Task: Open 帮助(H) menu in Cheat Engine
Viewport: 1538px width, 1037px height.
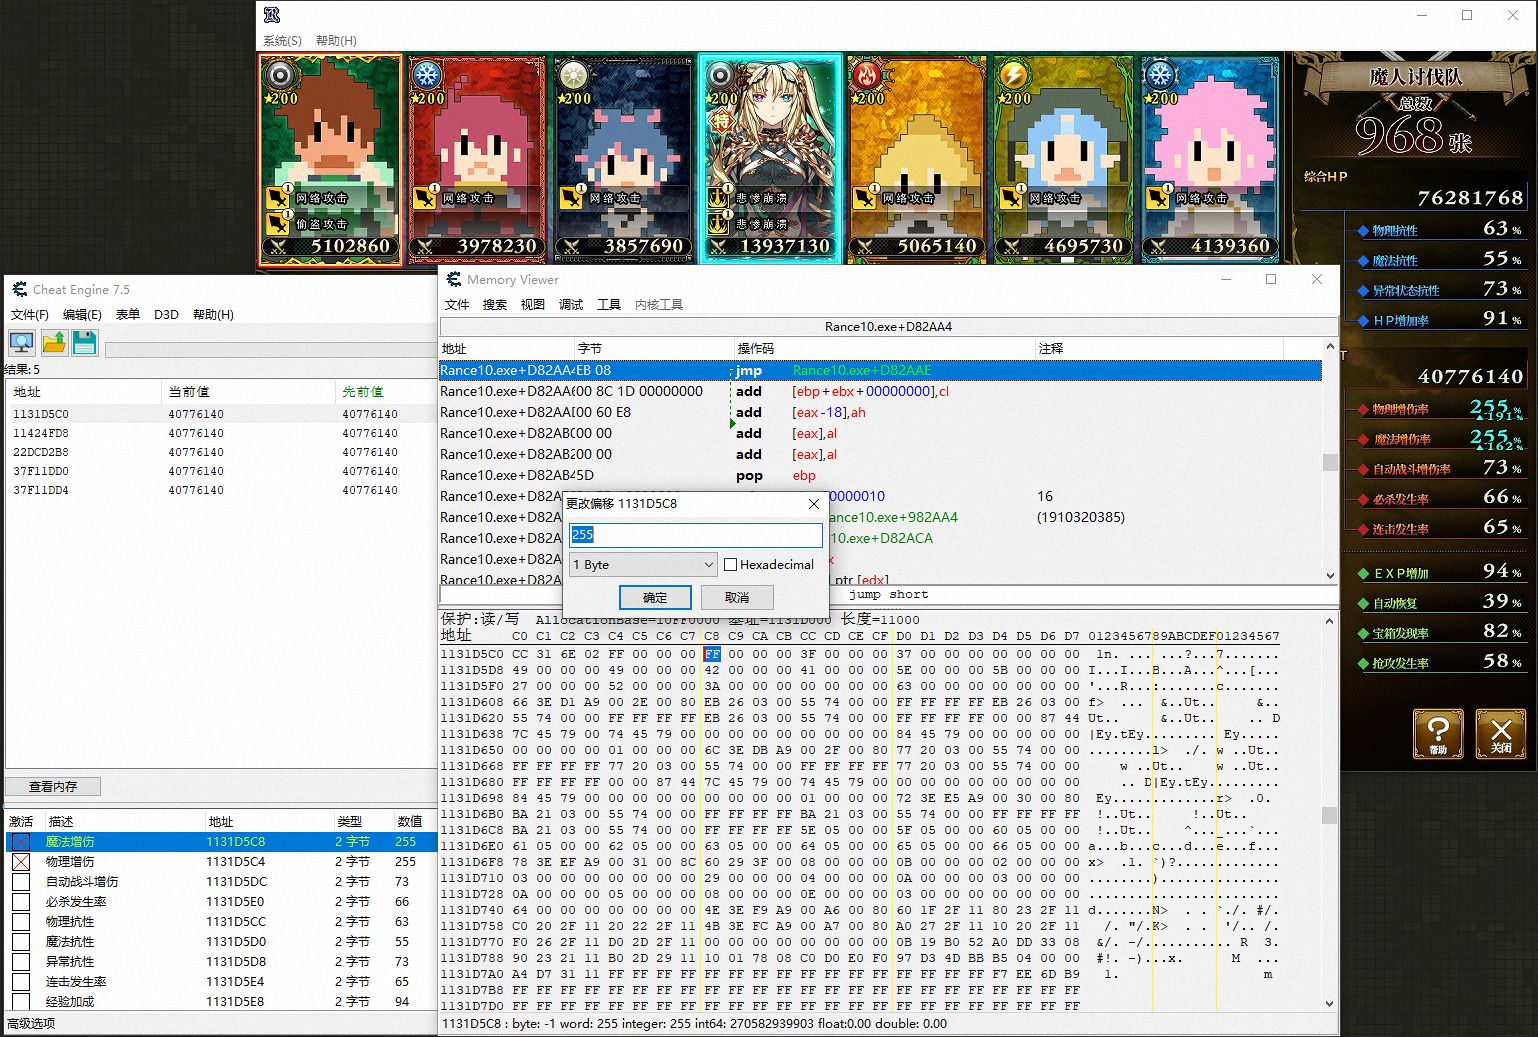Action: tap(213, 314)
